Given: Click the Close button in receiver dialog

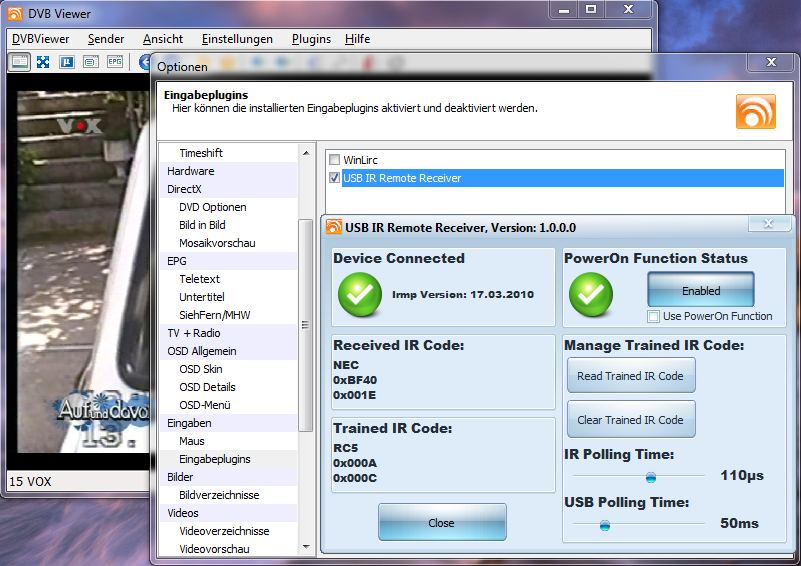Looking at the screenshot, I should click(442, 522).
